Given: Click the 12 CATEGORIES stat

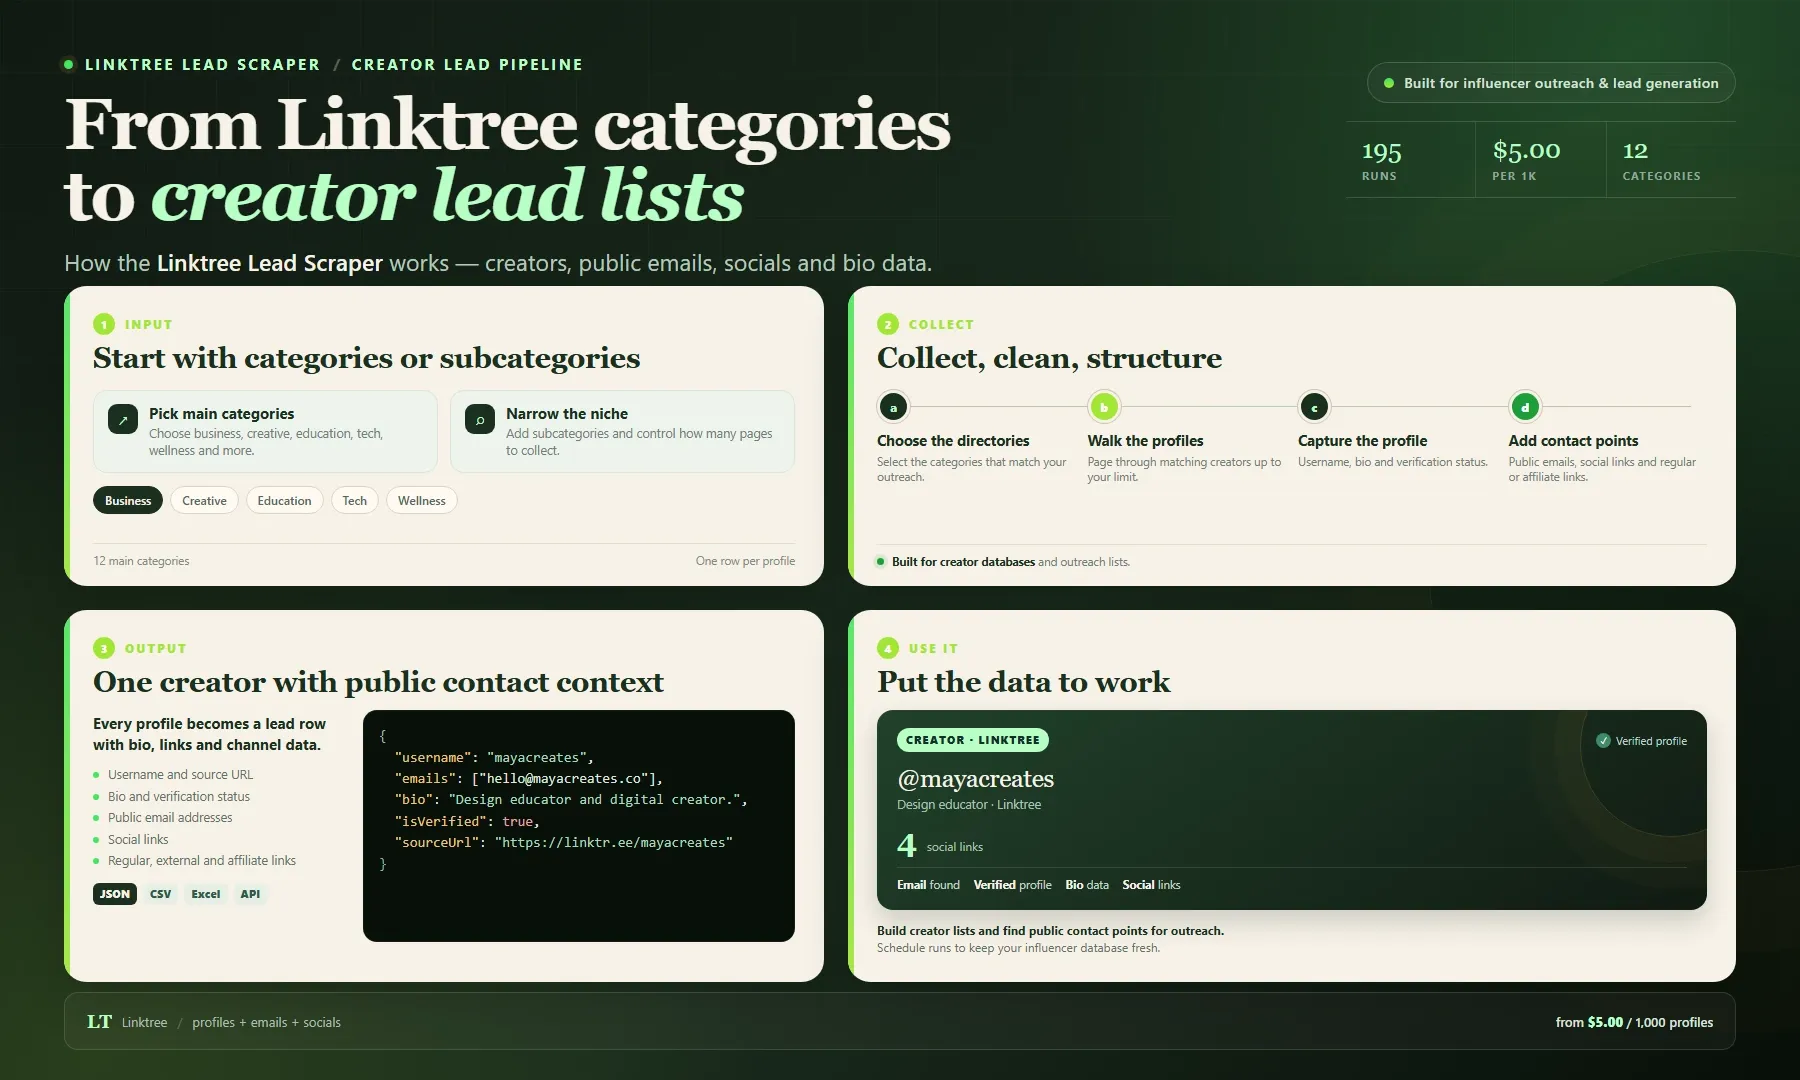Looking at the screenshot, I should [1671, 160].
